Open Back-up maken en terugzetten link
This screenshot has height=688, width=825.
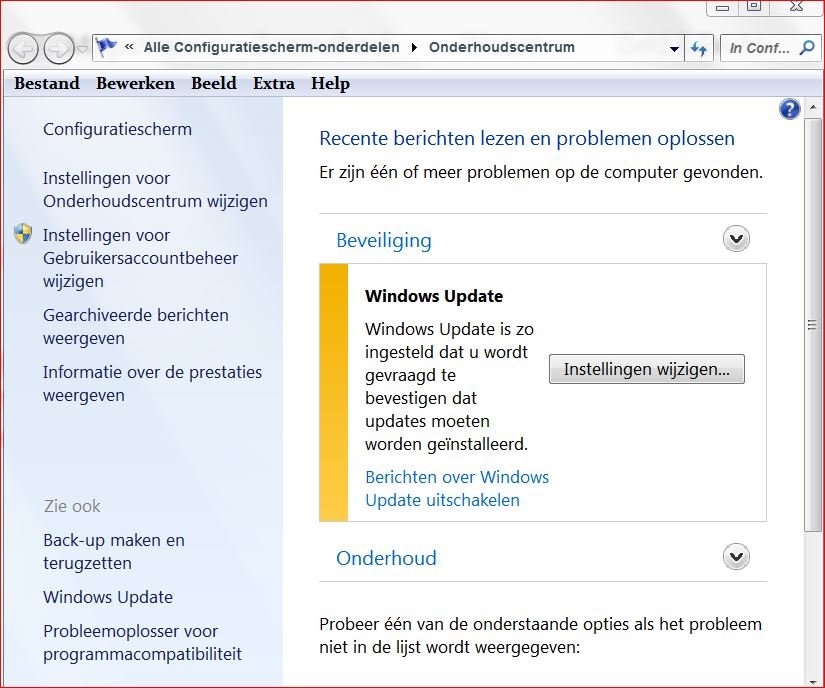tap(113, 551)
